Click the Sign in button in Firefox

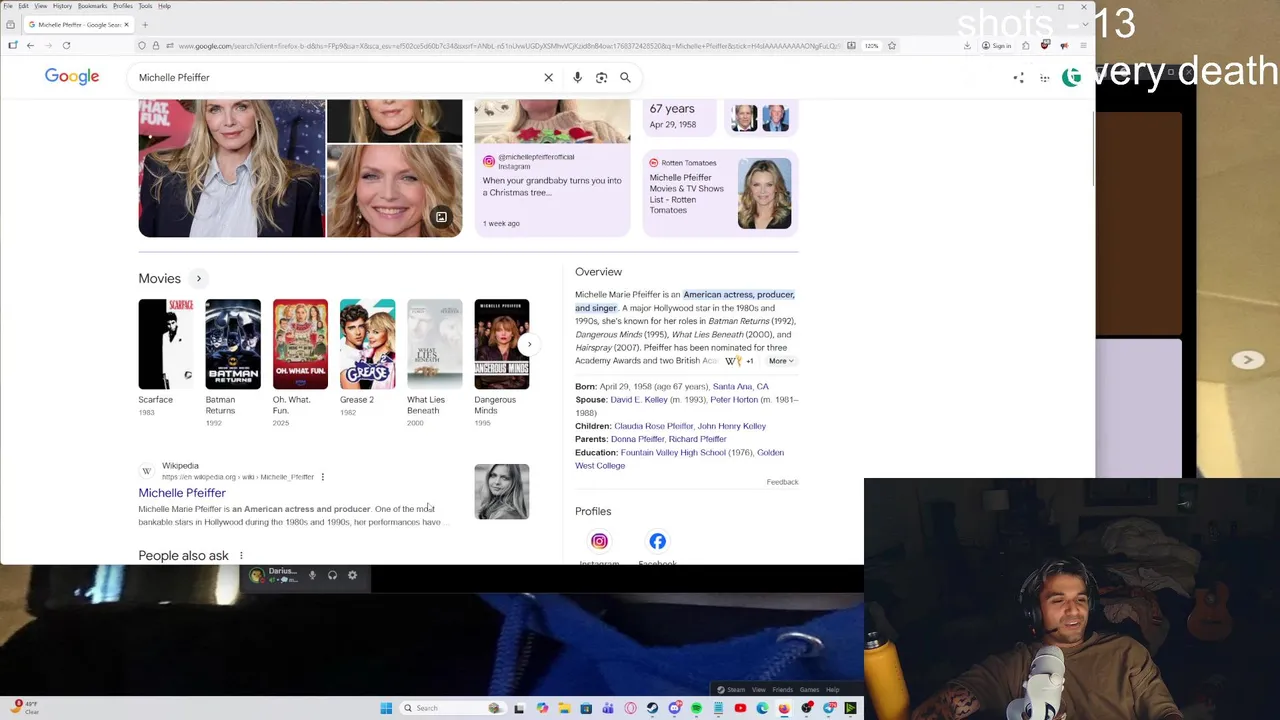point(995,45)
